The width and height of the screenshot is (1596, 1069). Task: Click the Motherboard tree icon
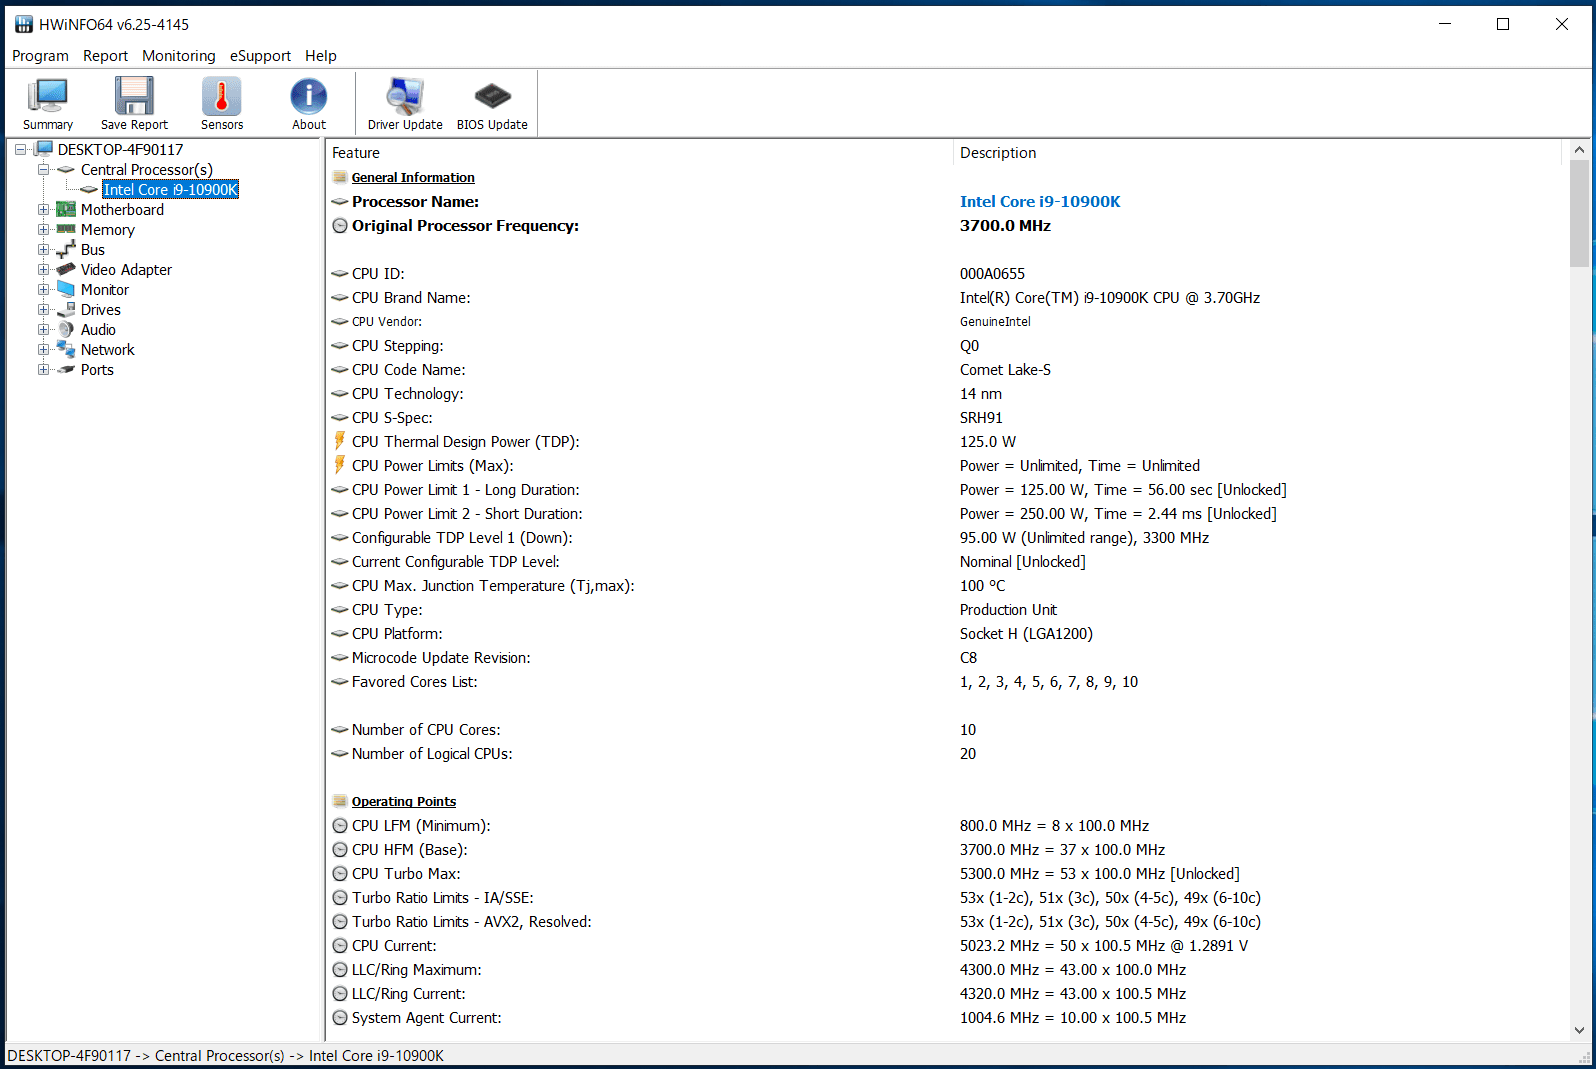tap(66, 209)
